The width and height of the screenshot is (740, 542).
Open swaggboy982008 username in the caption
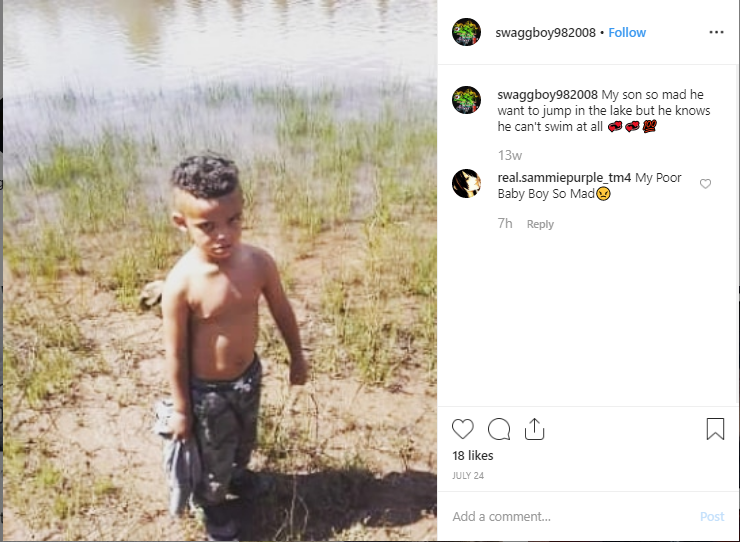pyautogui.click(x=547, y=94)
